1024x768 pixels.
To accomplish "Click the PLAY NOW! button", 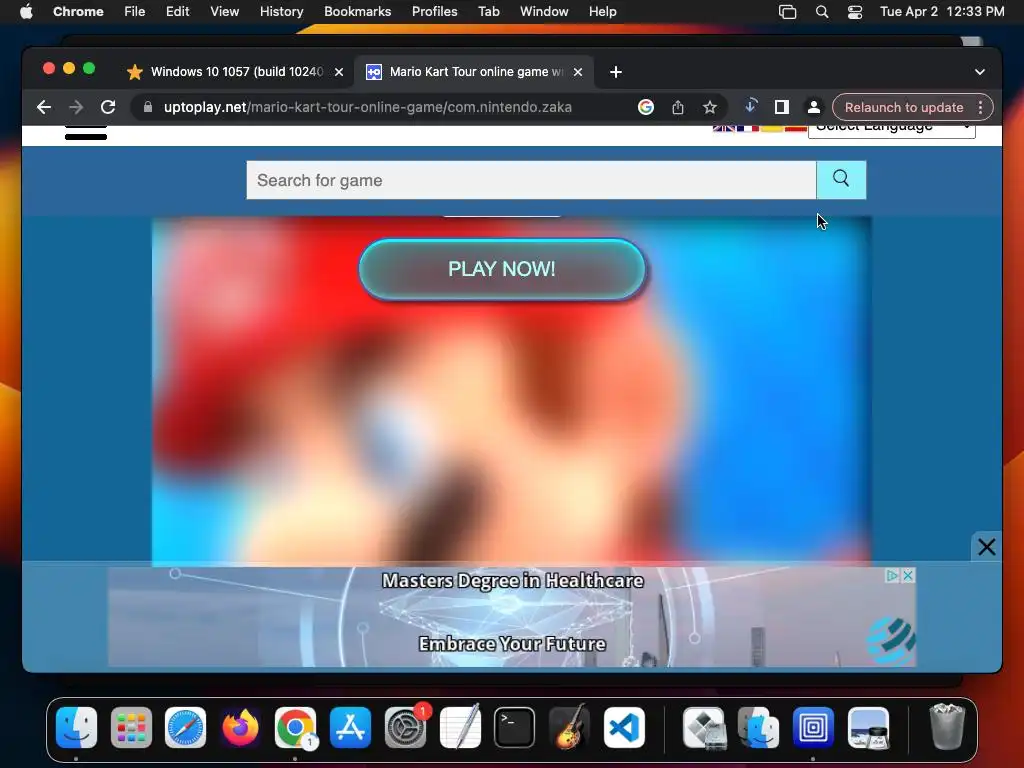I will [x=502, y=269].
